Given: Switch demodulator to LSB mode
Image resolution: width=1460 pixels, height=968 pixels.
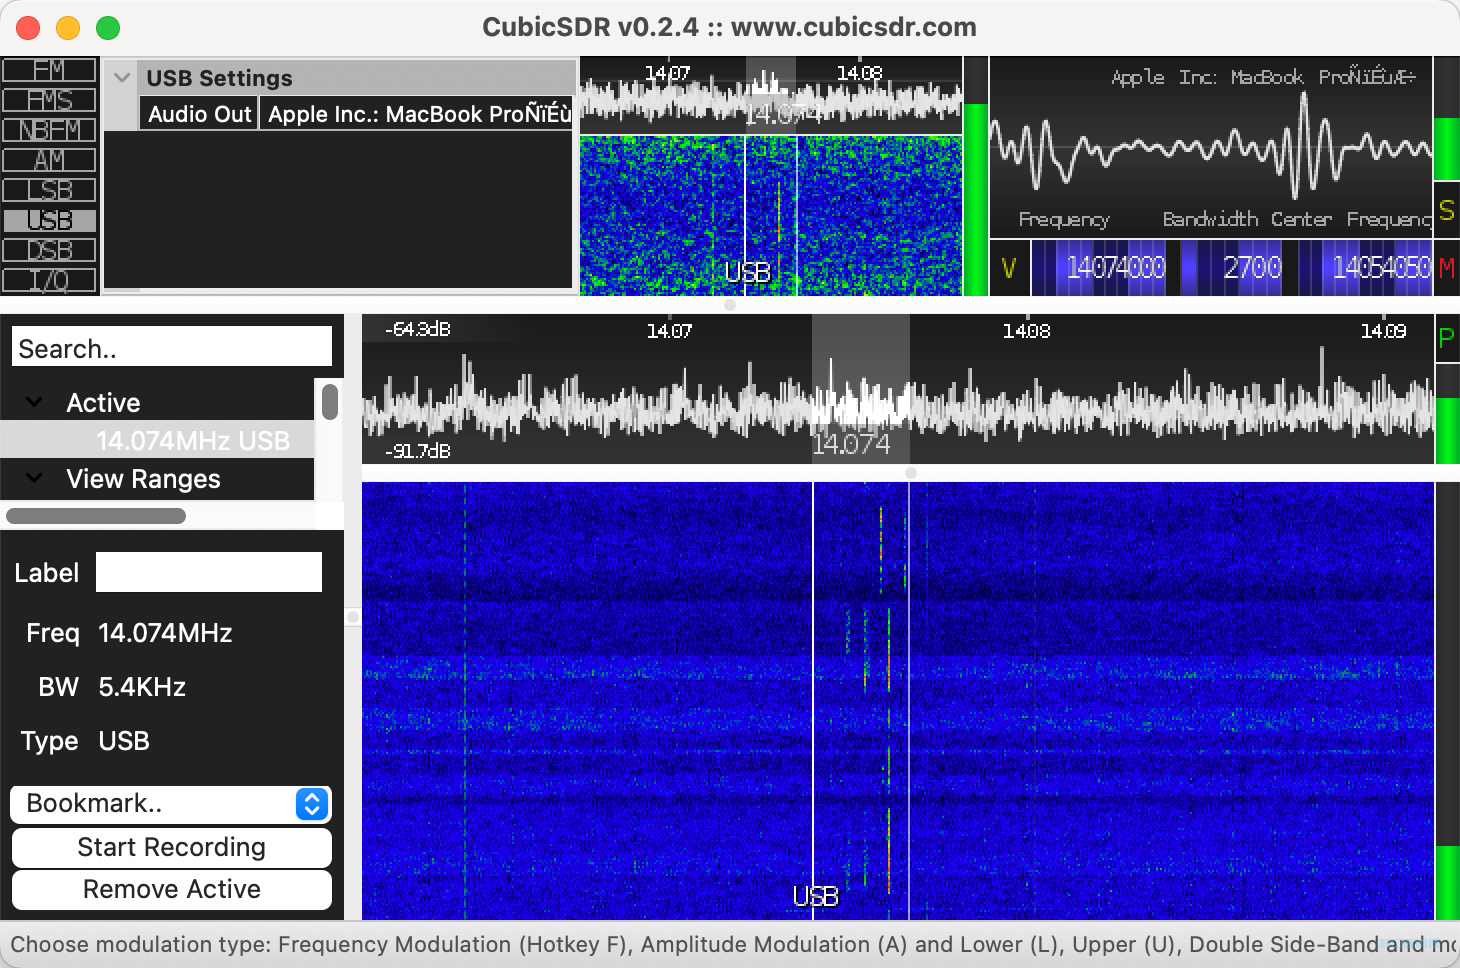Looking at the screenshot, I should coord(49,190).
